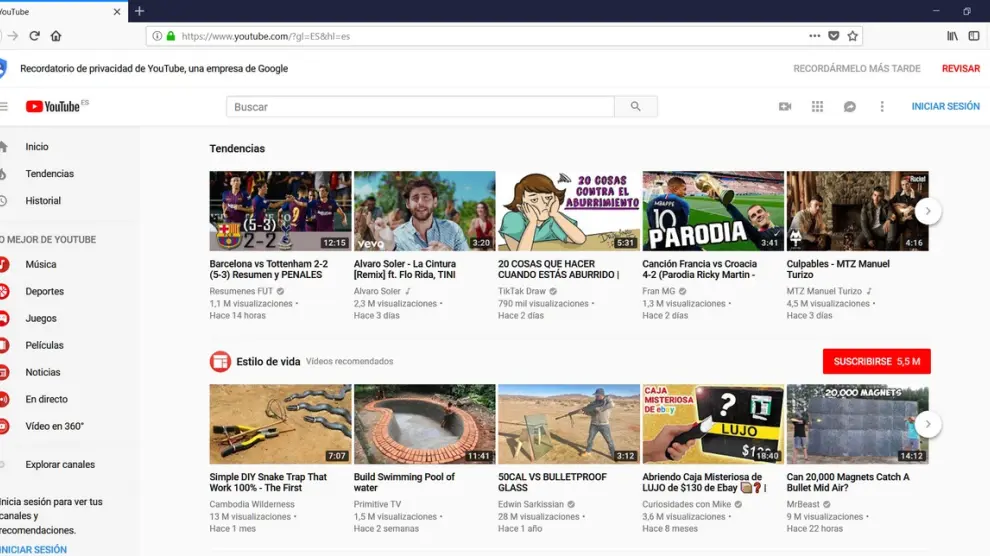990x556 pixels.
Task: Click REVISAR on the privacy reminder
Action: coord(960,69)
